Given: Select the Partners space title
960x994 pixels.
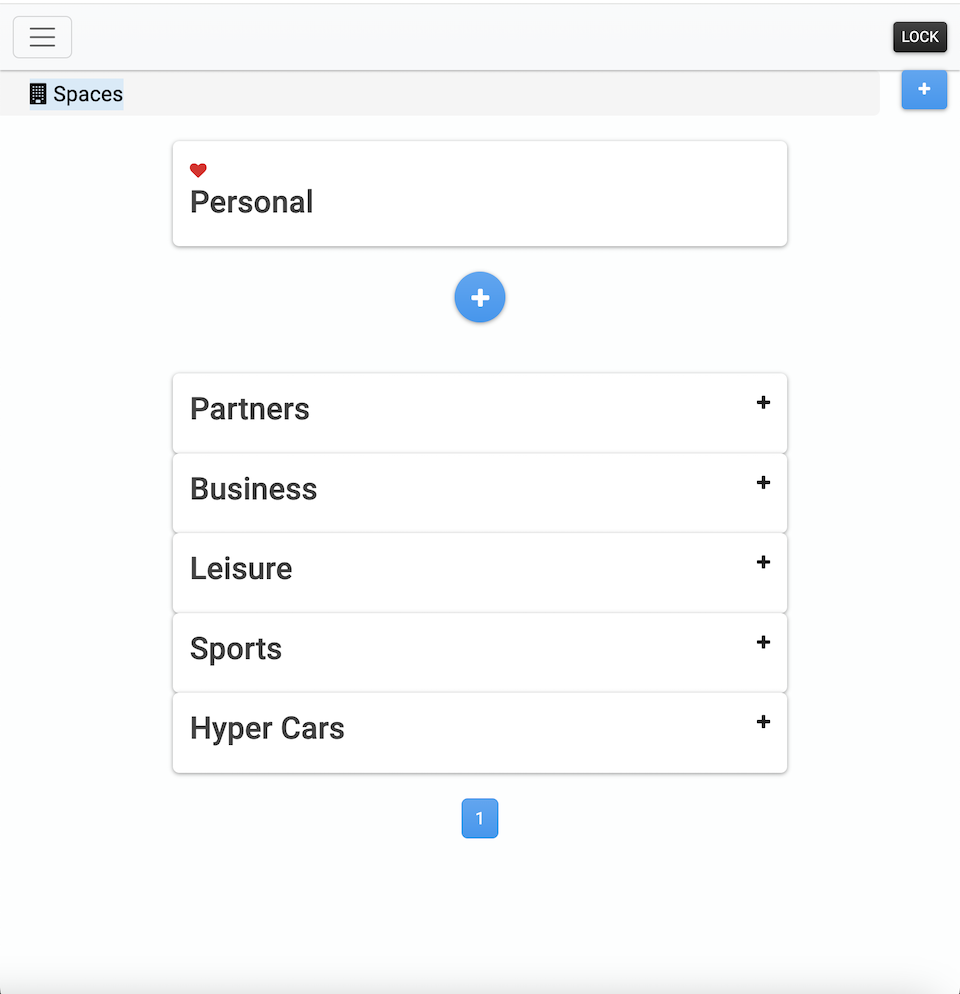Looking at the screenshot, I should pyautogui.click(x=250, y=409).
